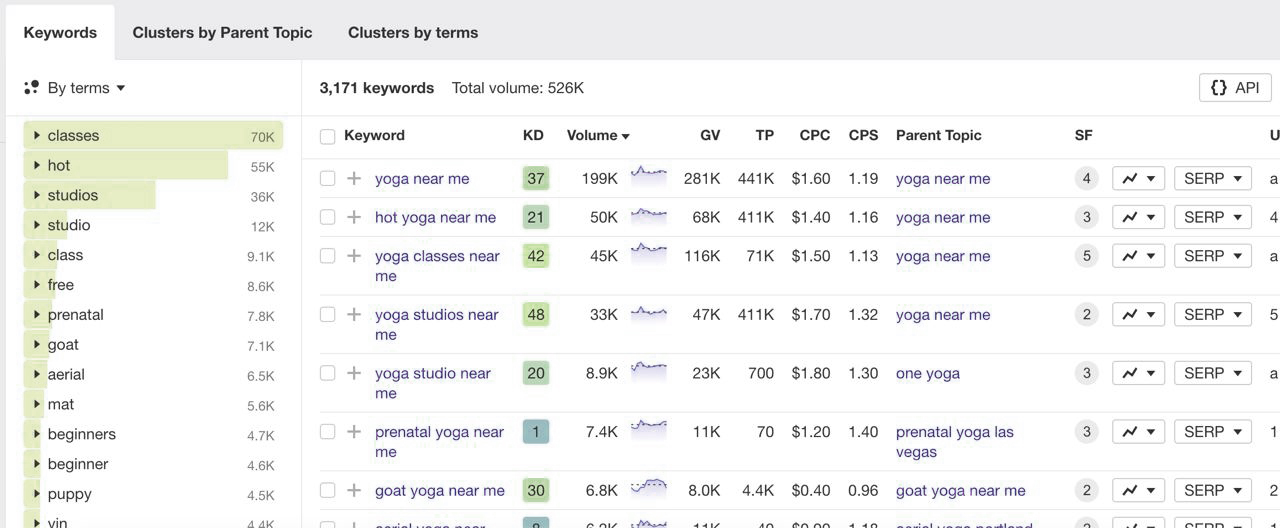Screen dimensions: 1280x528
Task: Click plus icon beside 'hot yoga near me'
Action: pyautogui.click(x=354, y=217)
